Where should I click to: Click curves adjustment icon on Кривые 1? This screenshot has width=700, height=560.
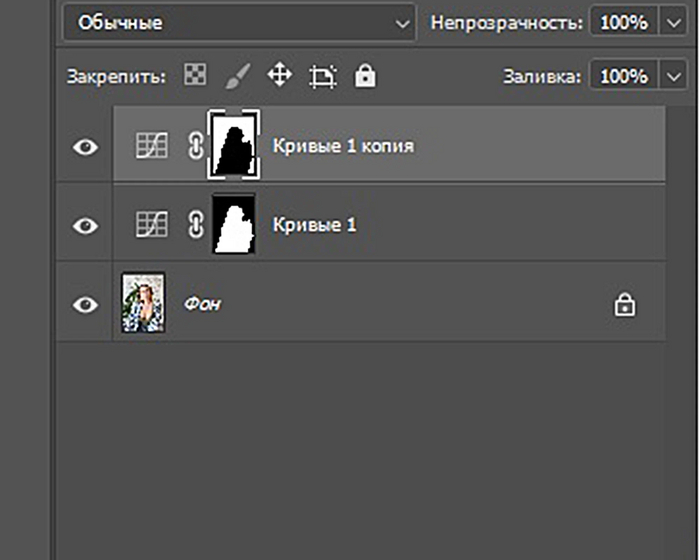coord(151,225)
